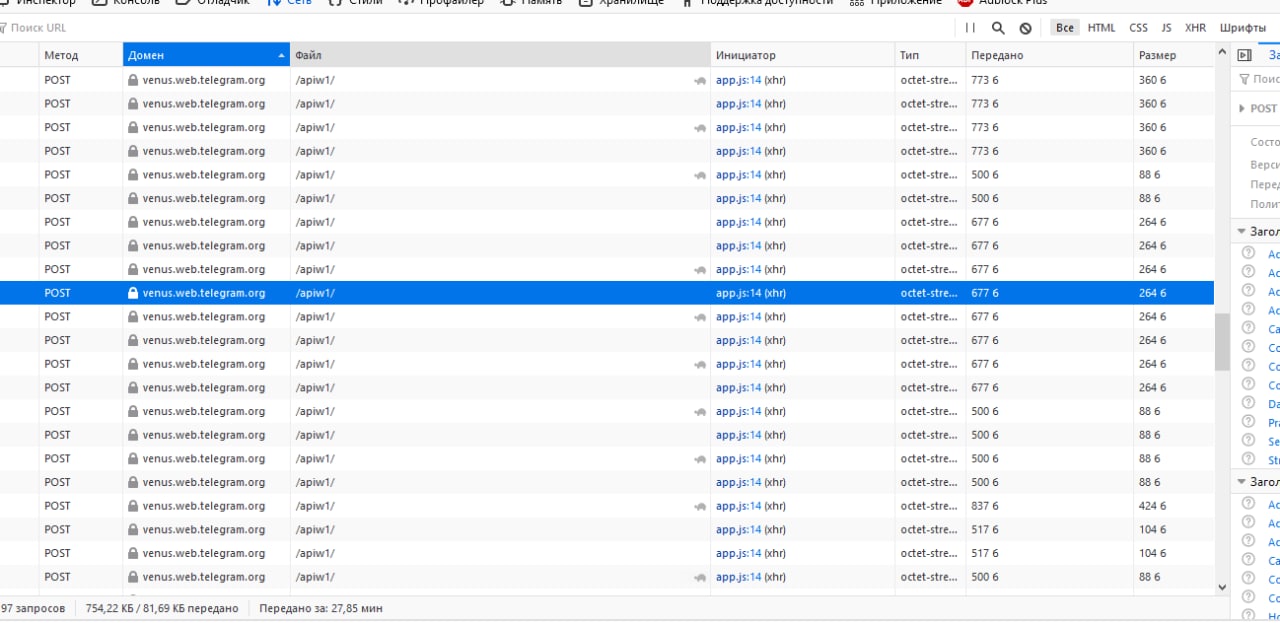Filter requests by CSS type
Image resolution: width=1280 pixels, height=623 pixels.
[x=1138, y=28]
